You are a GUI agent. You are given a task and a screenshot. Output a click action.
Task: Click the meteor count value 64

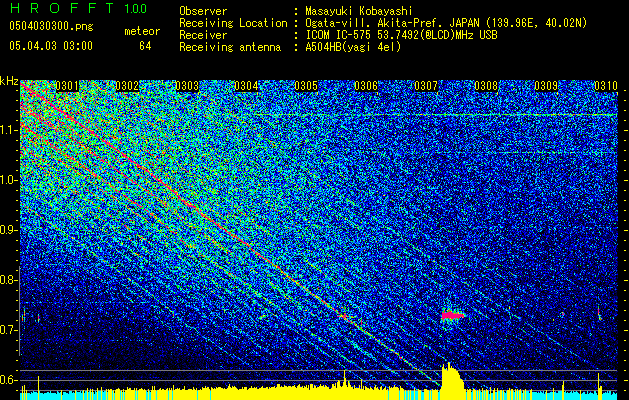click(145, 46)
